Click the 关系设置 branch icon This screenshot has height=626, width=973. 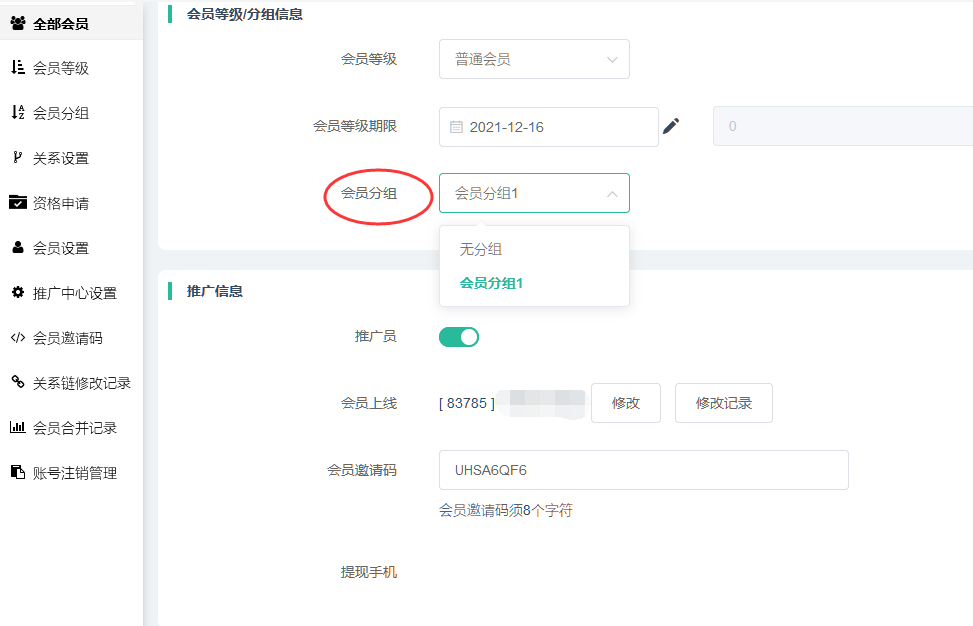(18, 158)
